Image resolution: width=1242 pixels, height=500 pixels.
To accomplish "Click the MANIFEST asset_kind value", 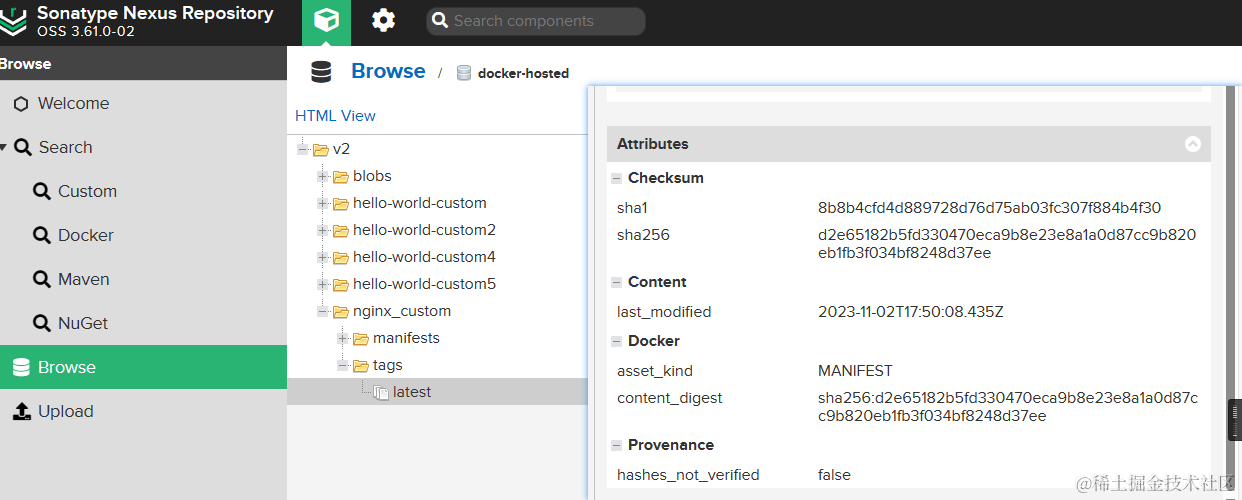I will pos(855,372).
